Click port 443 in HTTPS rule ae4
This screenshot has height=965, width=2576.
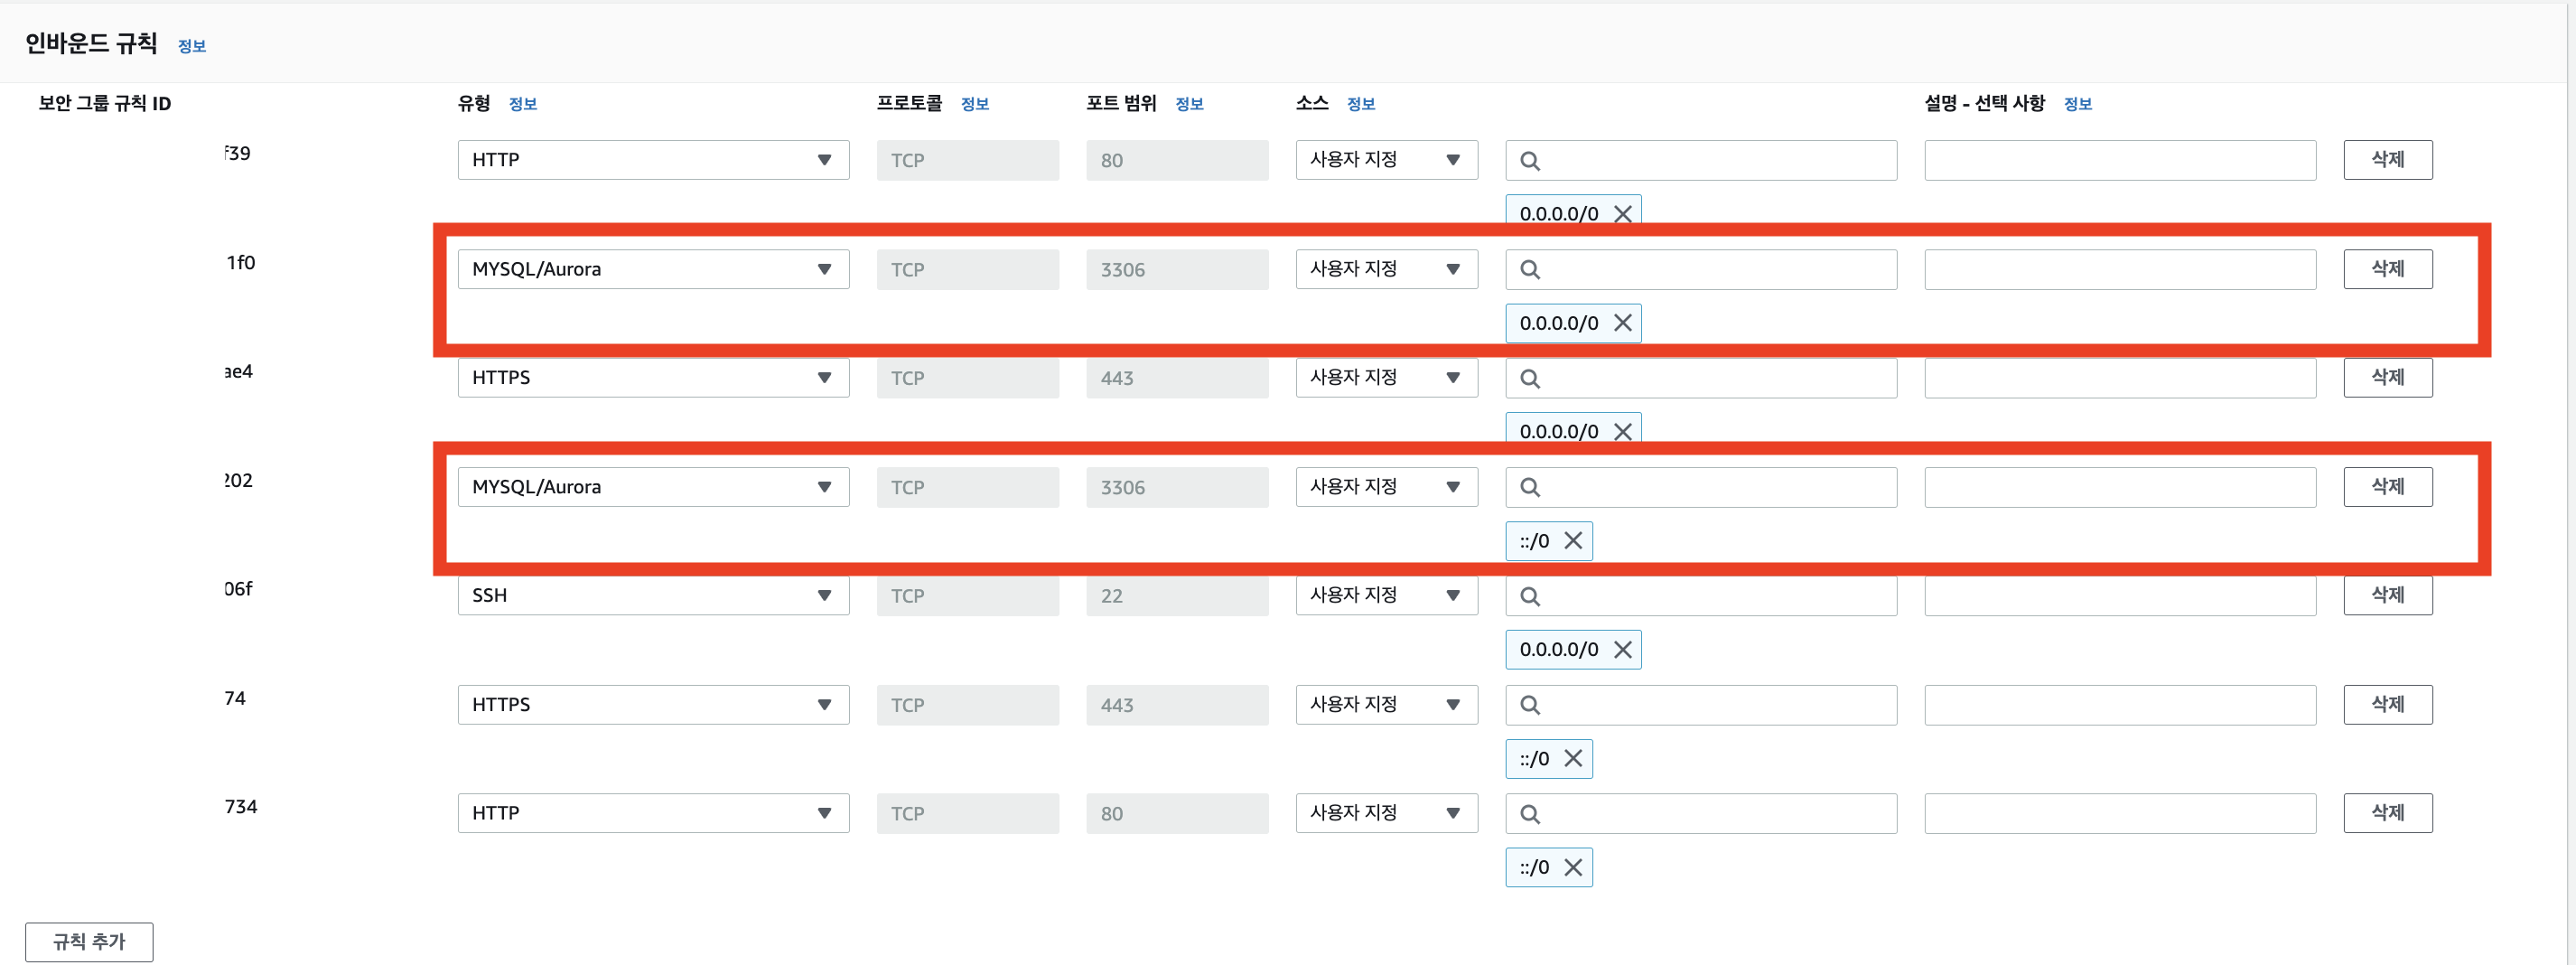(x=1177, y=378)
